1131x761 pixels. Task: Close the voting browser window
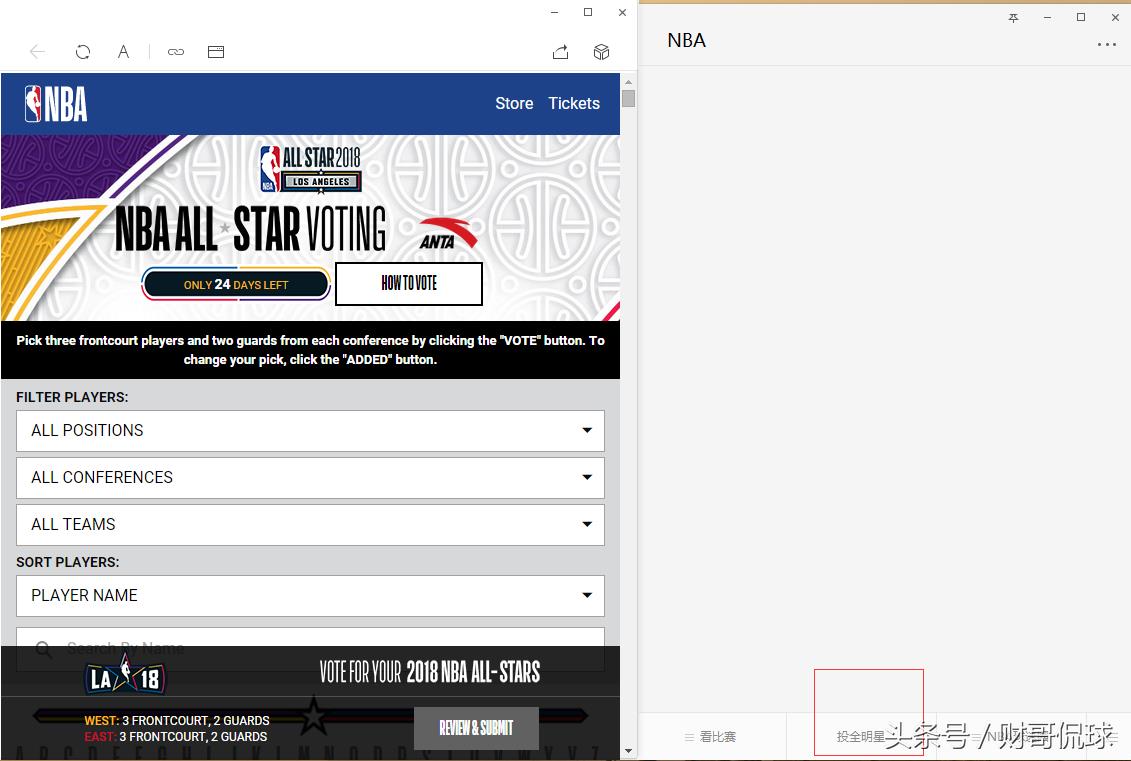[622, 12]
